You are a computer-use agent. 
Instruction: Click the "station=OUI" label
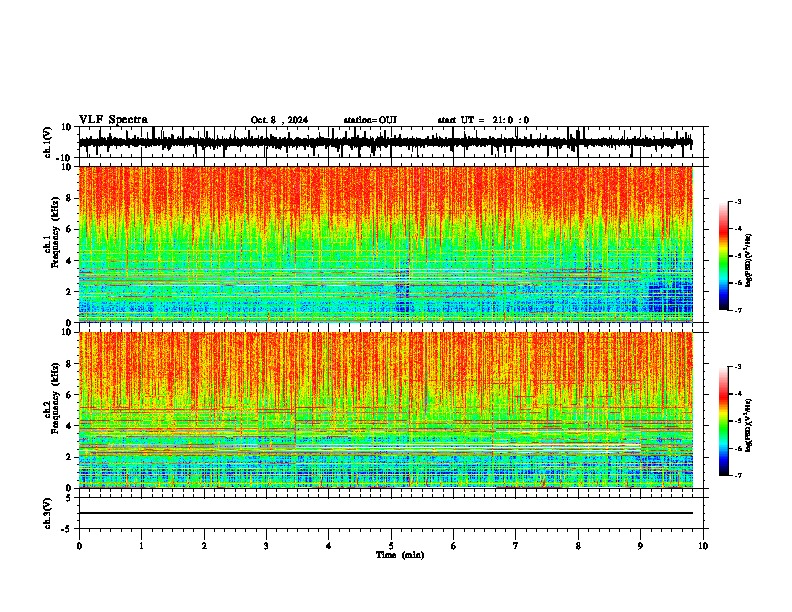click(370, 120)
